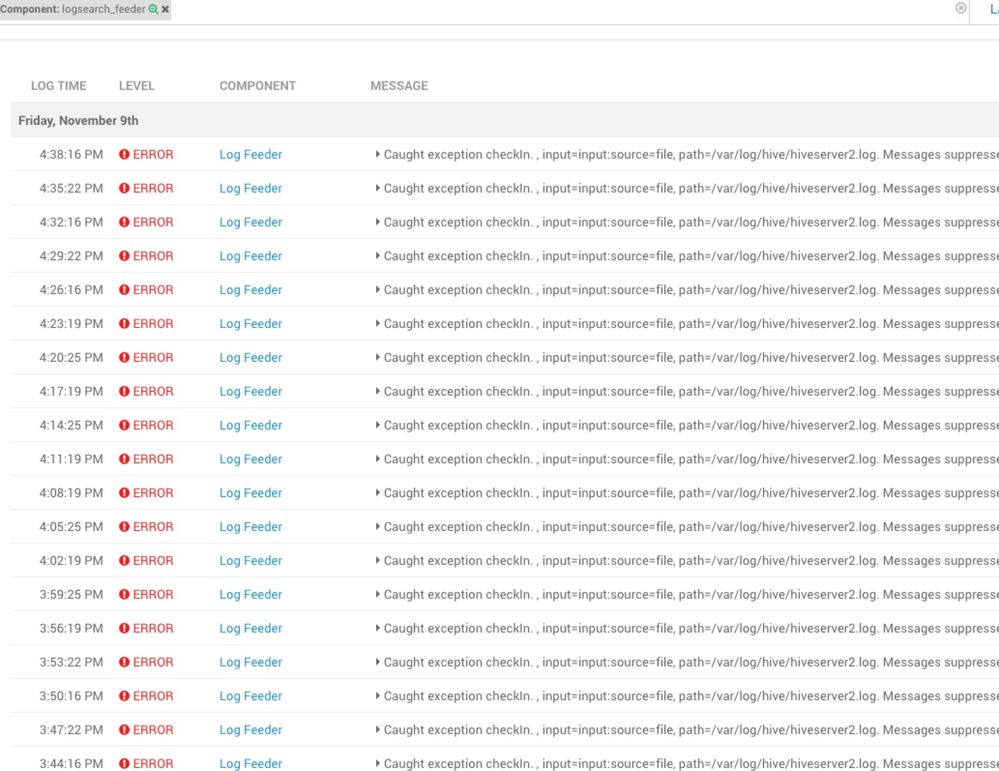The image size is (999, 771).
Task: Click error icon on the 4:32:16 PM row
Action: point(124,222)
